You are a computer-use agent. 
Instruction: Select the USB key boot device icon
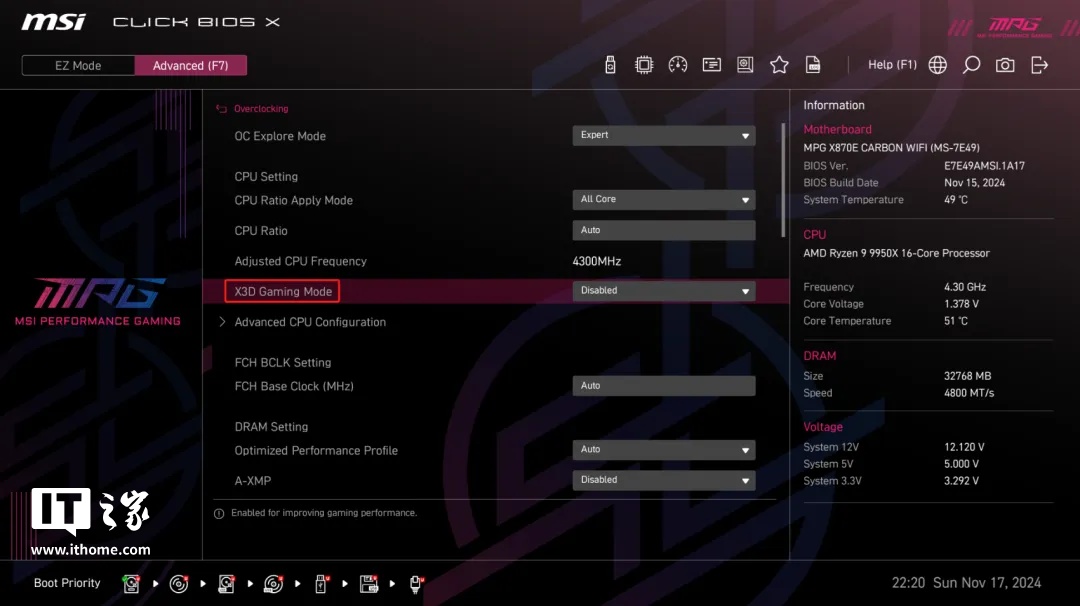coord(321,584)
